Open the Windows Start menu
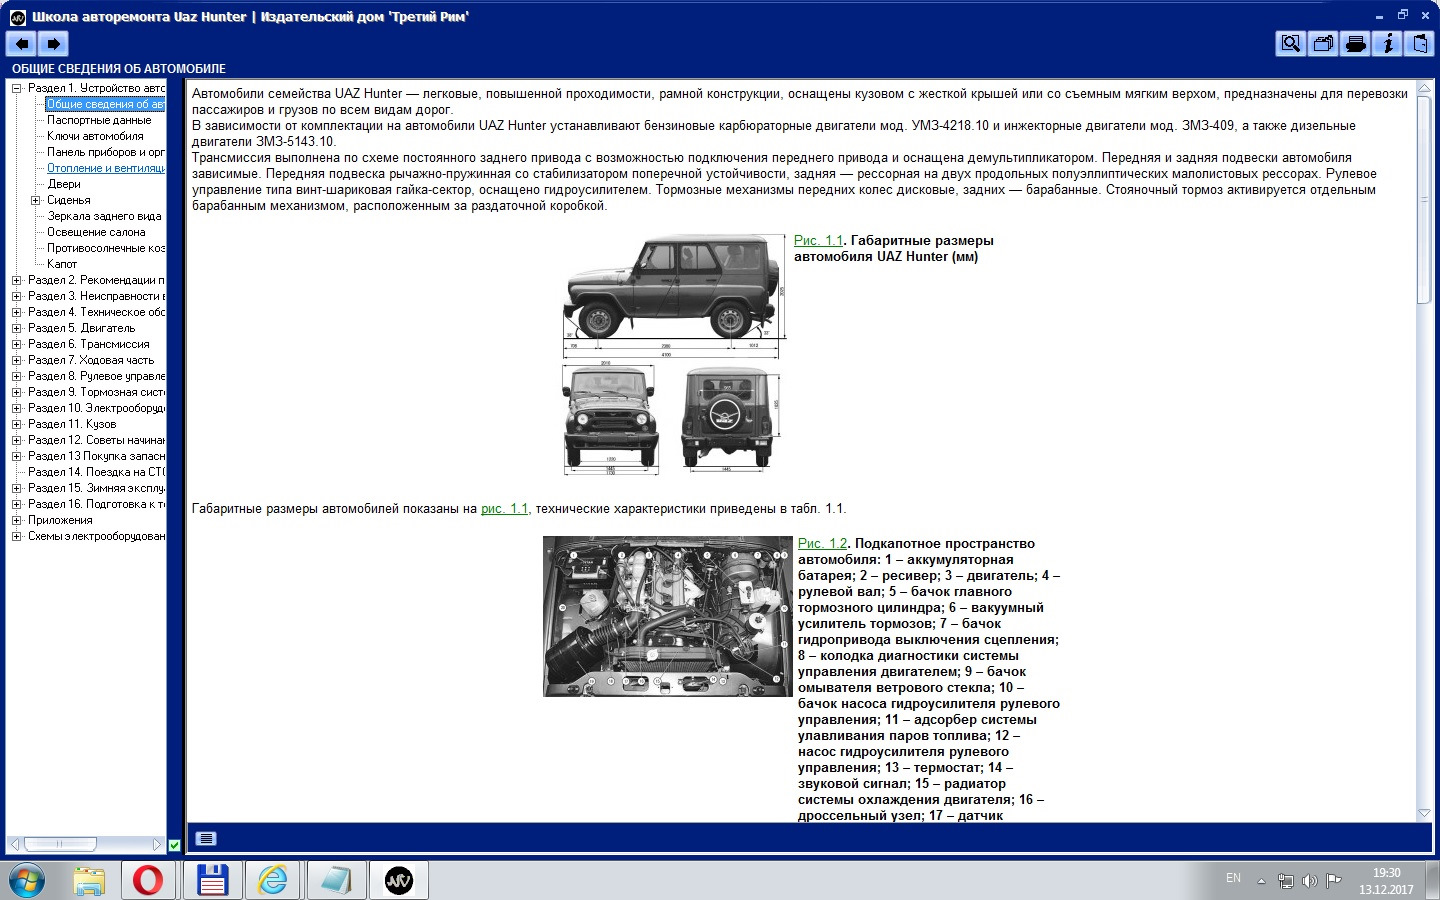Image resolution: width=1440 pixels, height=900 pixels. 28,880
